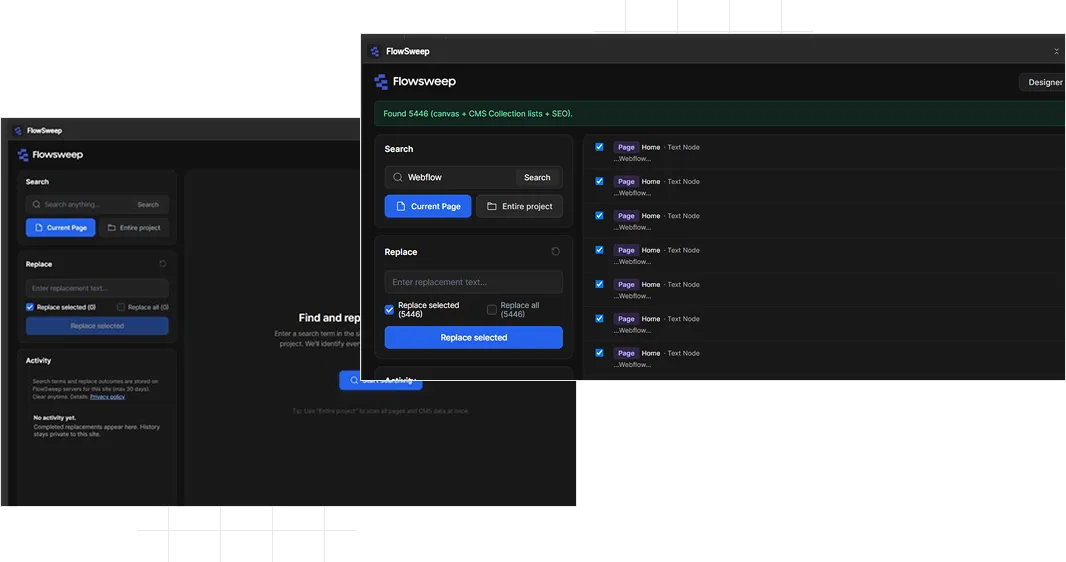The height and width of the screenshot is (562, 1066).
Task: Uncheck the fifth Home Text Node result
Action: (599, 284)
